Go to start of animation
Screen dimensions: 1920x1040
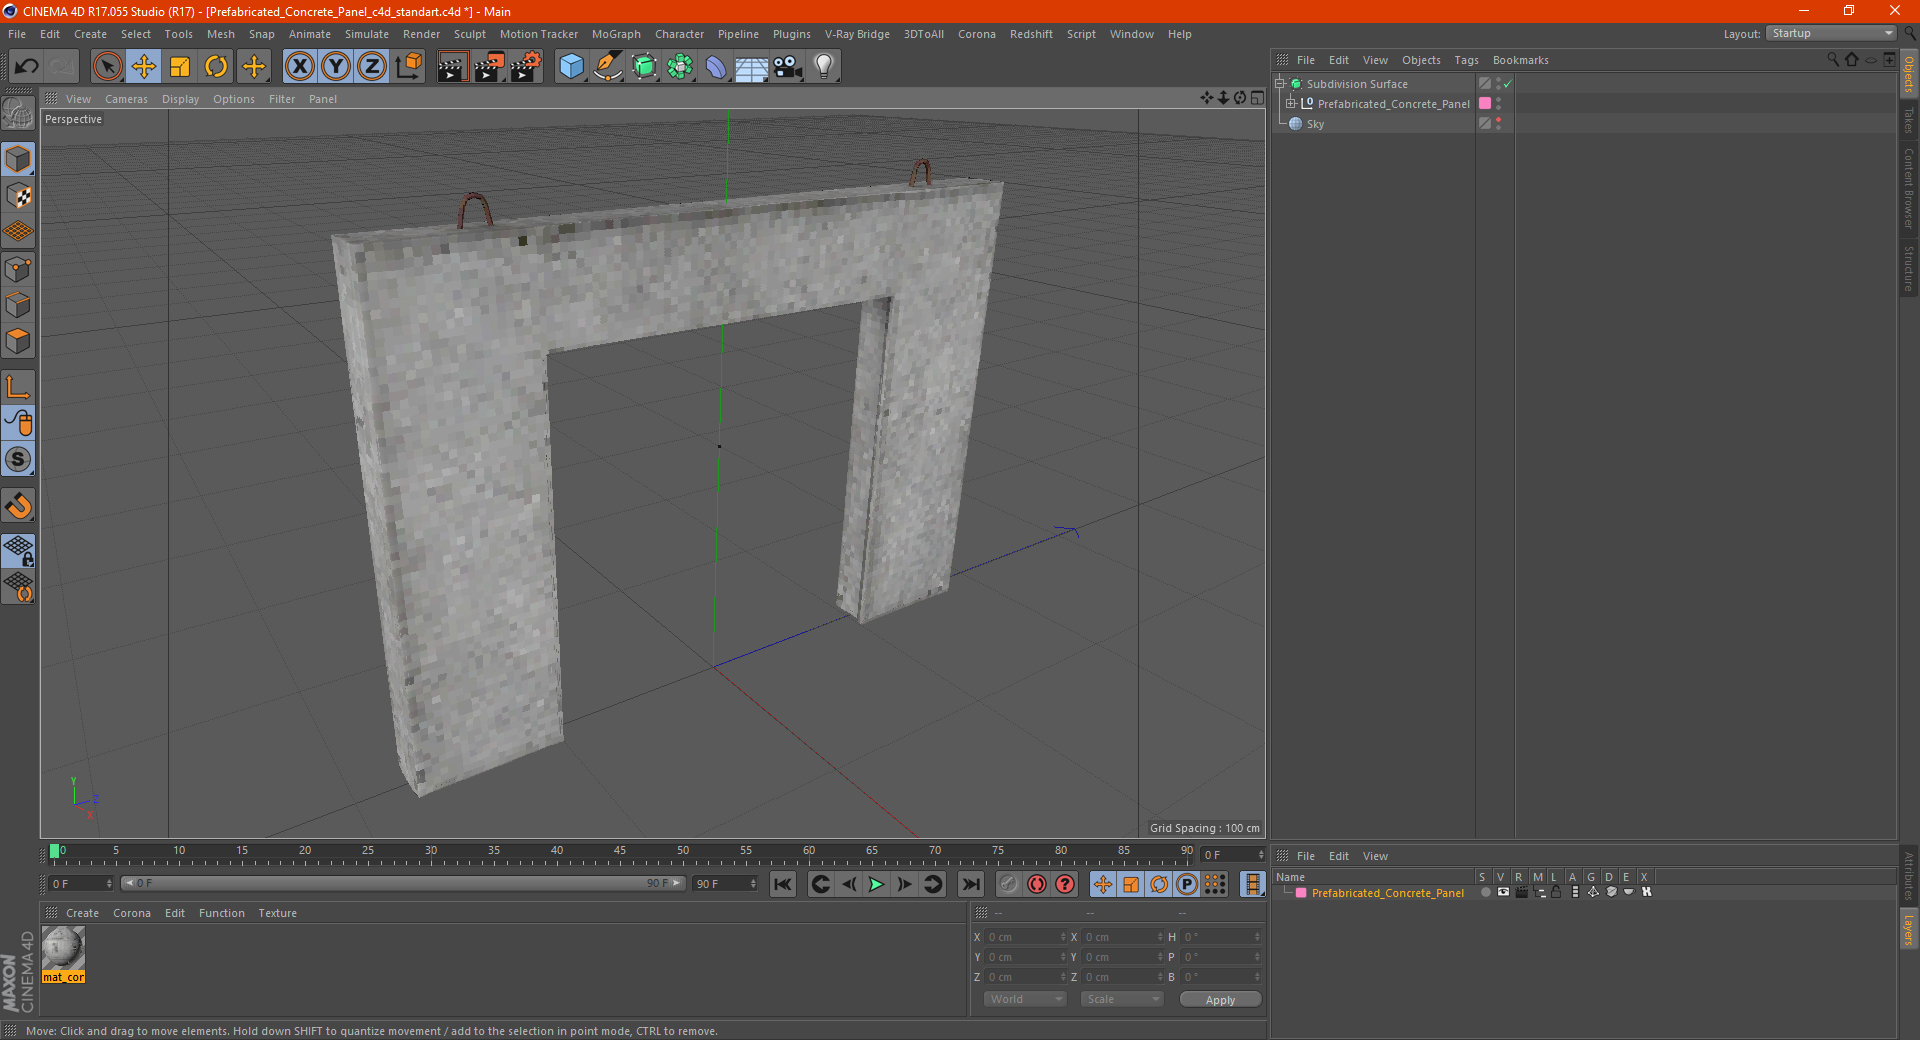[x=783, y=884]
